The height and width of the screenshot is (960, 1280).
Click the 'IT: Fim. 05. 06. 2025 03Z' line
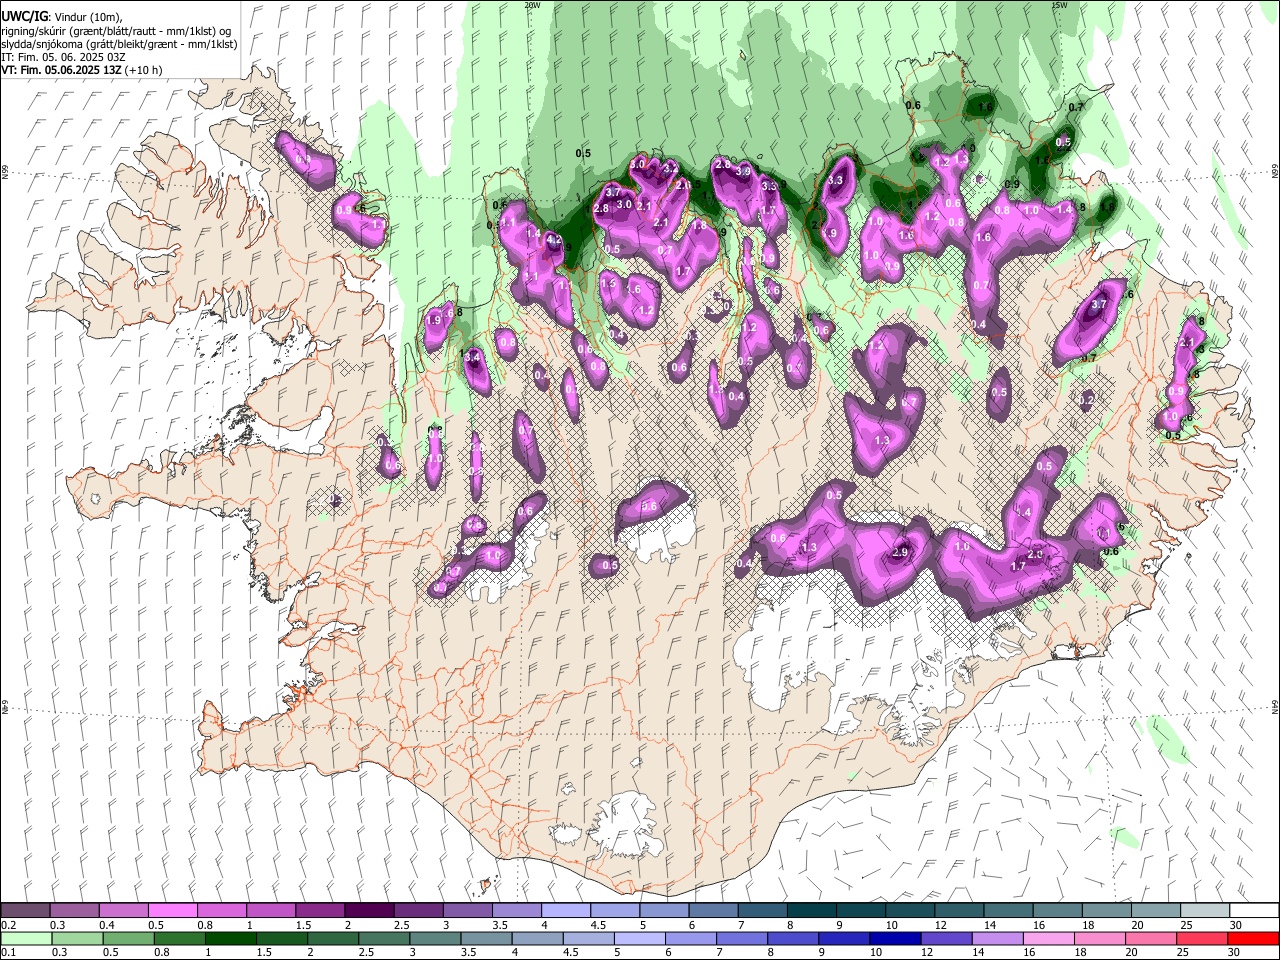click(63, 57)
